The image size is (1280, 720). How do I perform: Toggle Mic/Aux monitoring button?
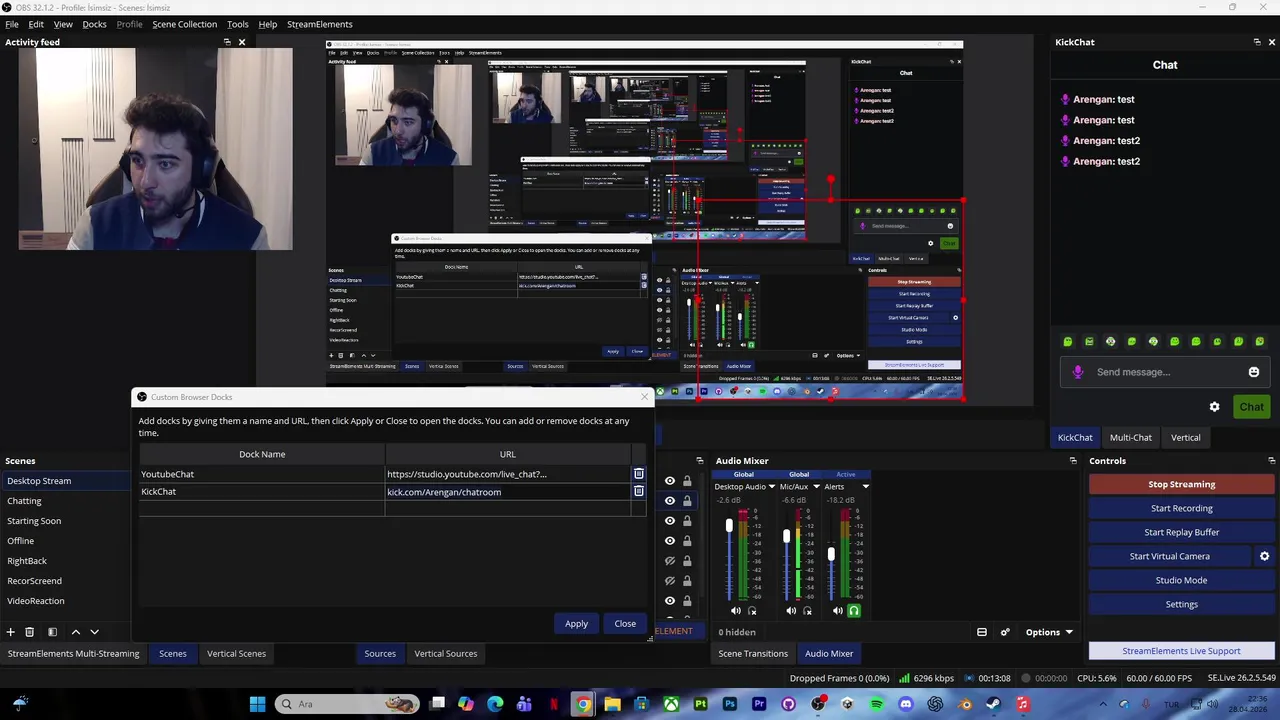click(x=808, y=611)
